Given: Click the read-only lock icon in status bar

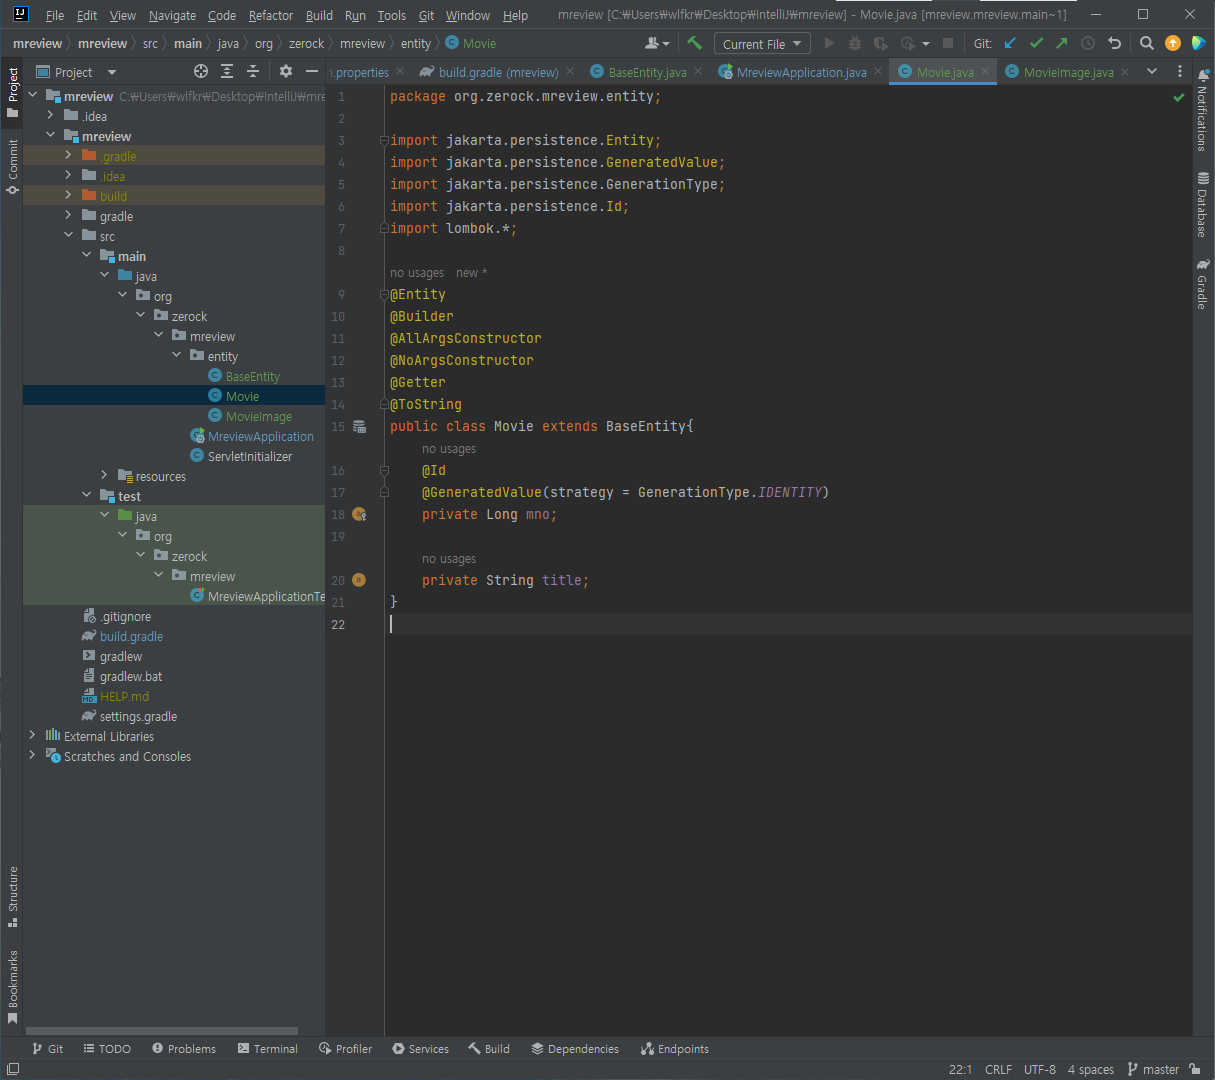Looking at the screenshot, I should [x=1195, y=1069].
